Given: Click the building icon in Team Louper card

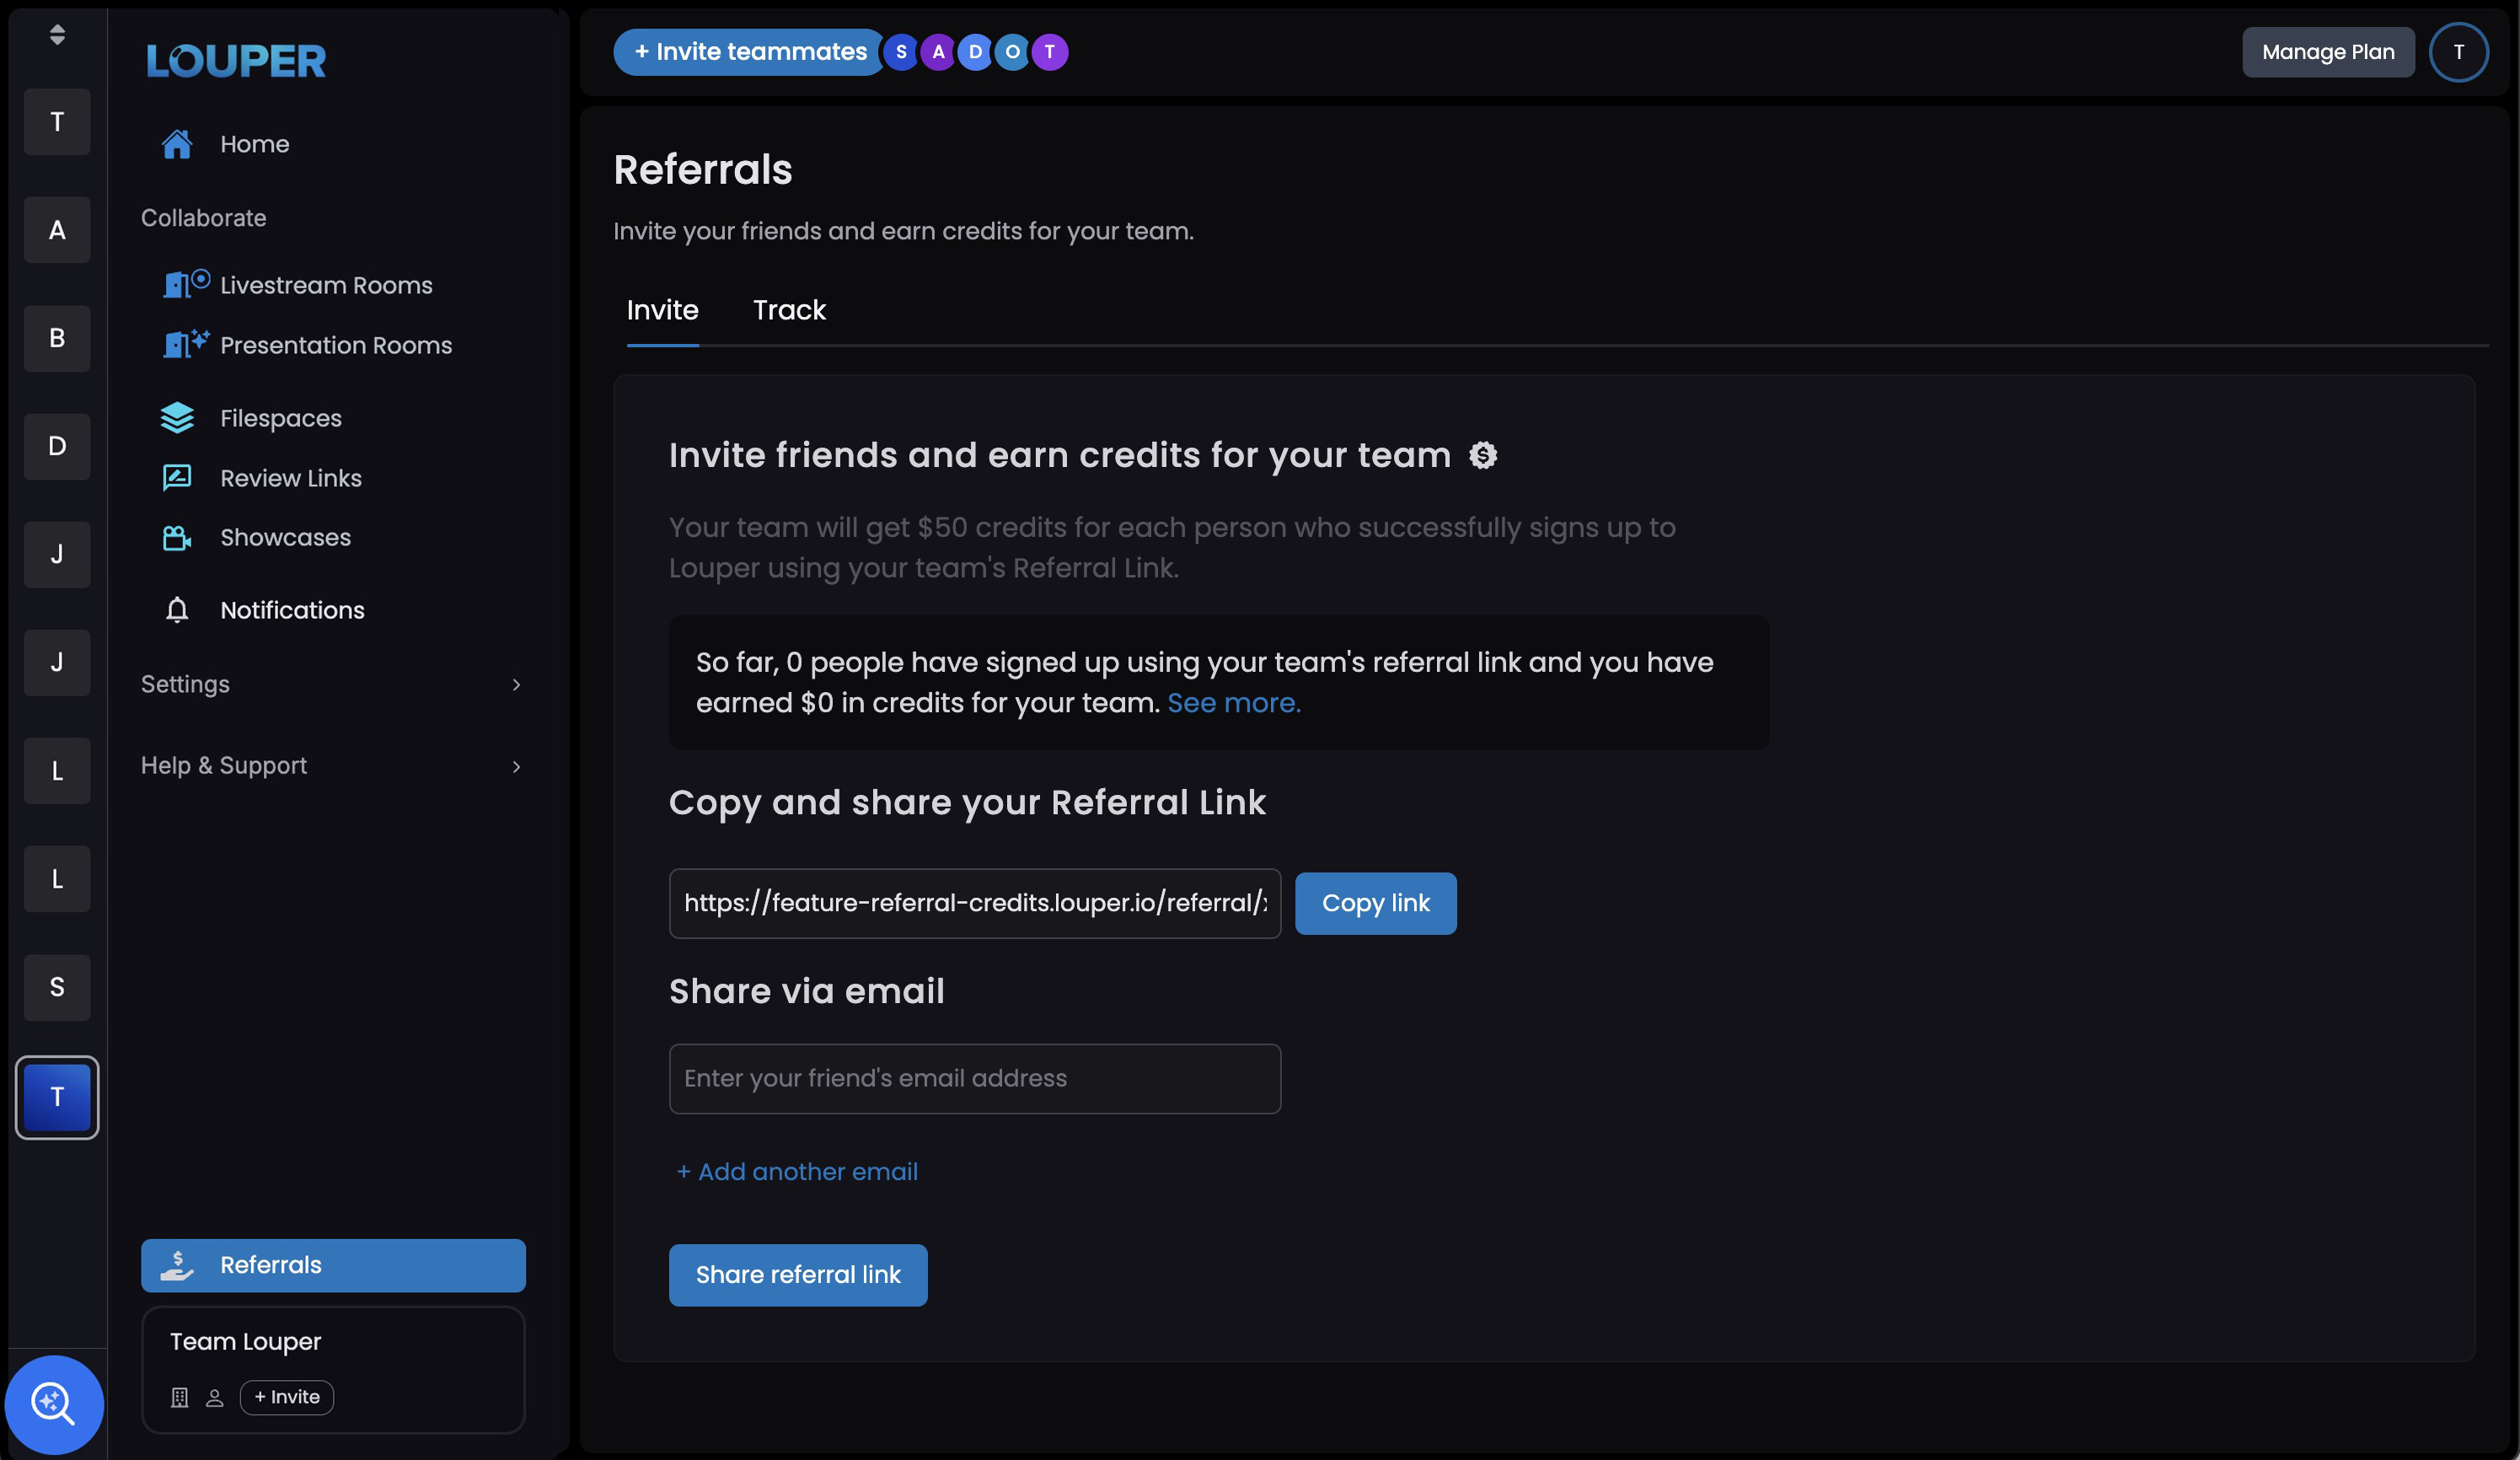Looking at the screenshot, I should tap(179, 1397).
